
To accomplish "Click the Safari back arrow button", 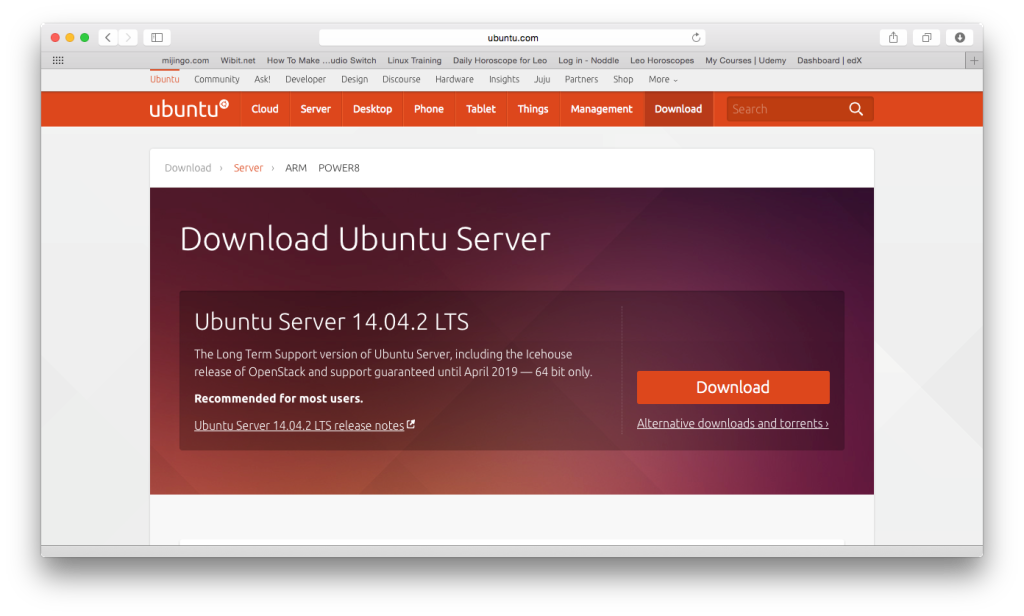I will click(x=108, y=38).
